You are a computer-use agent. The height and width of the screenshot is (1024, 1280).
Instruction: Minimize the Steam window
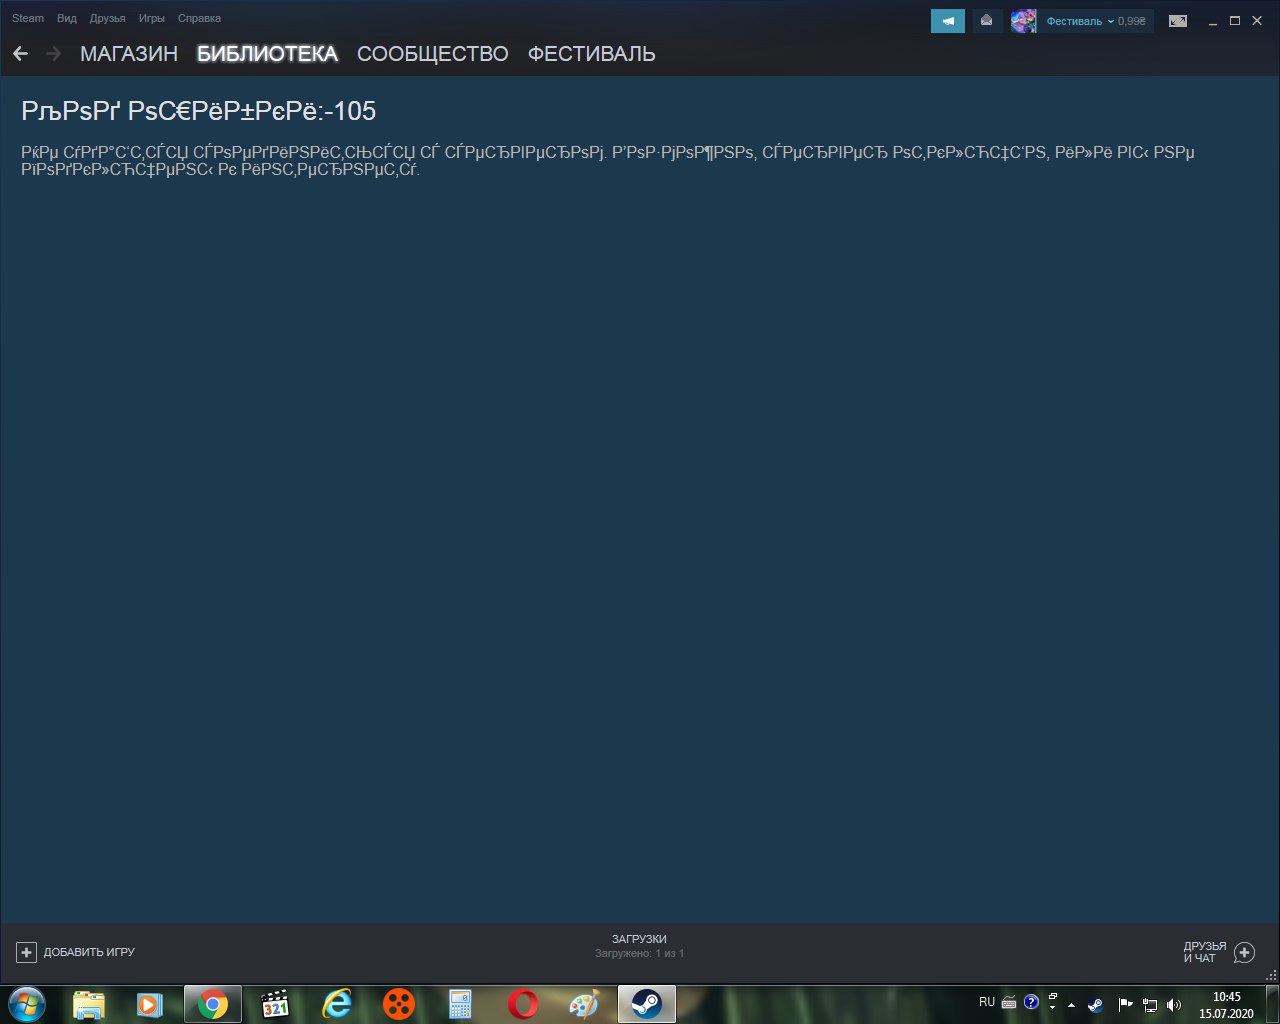[1213, 21]
